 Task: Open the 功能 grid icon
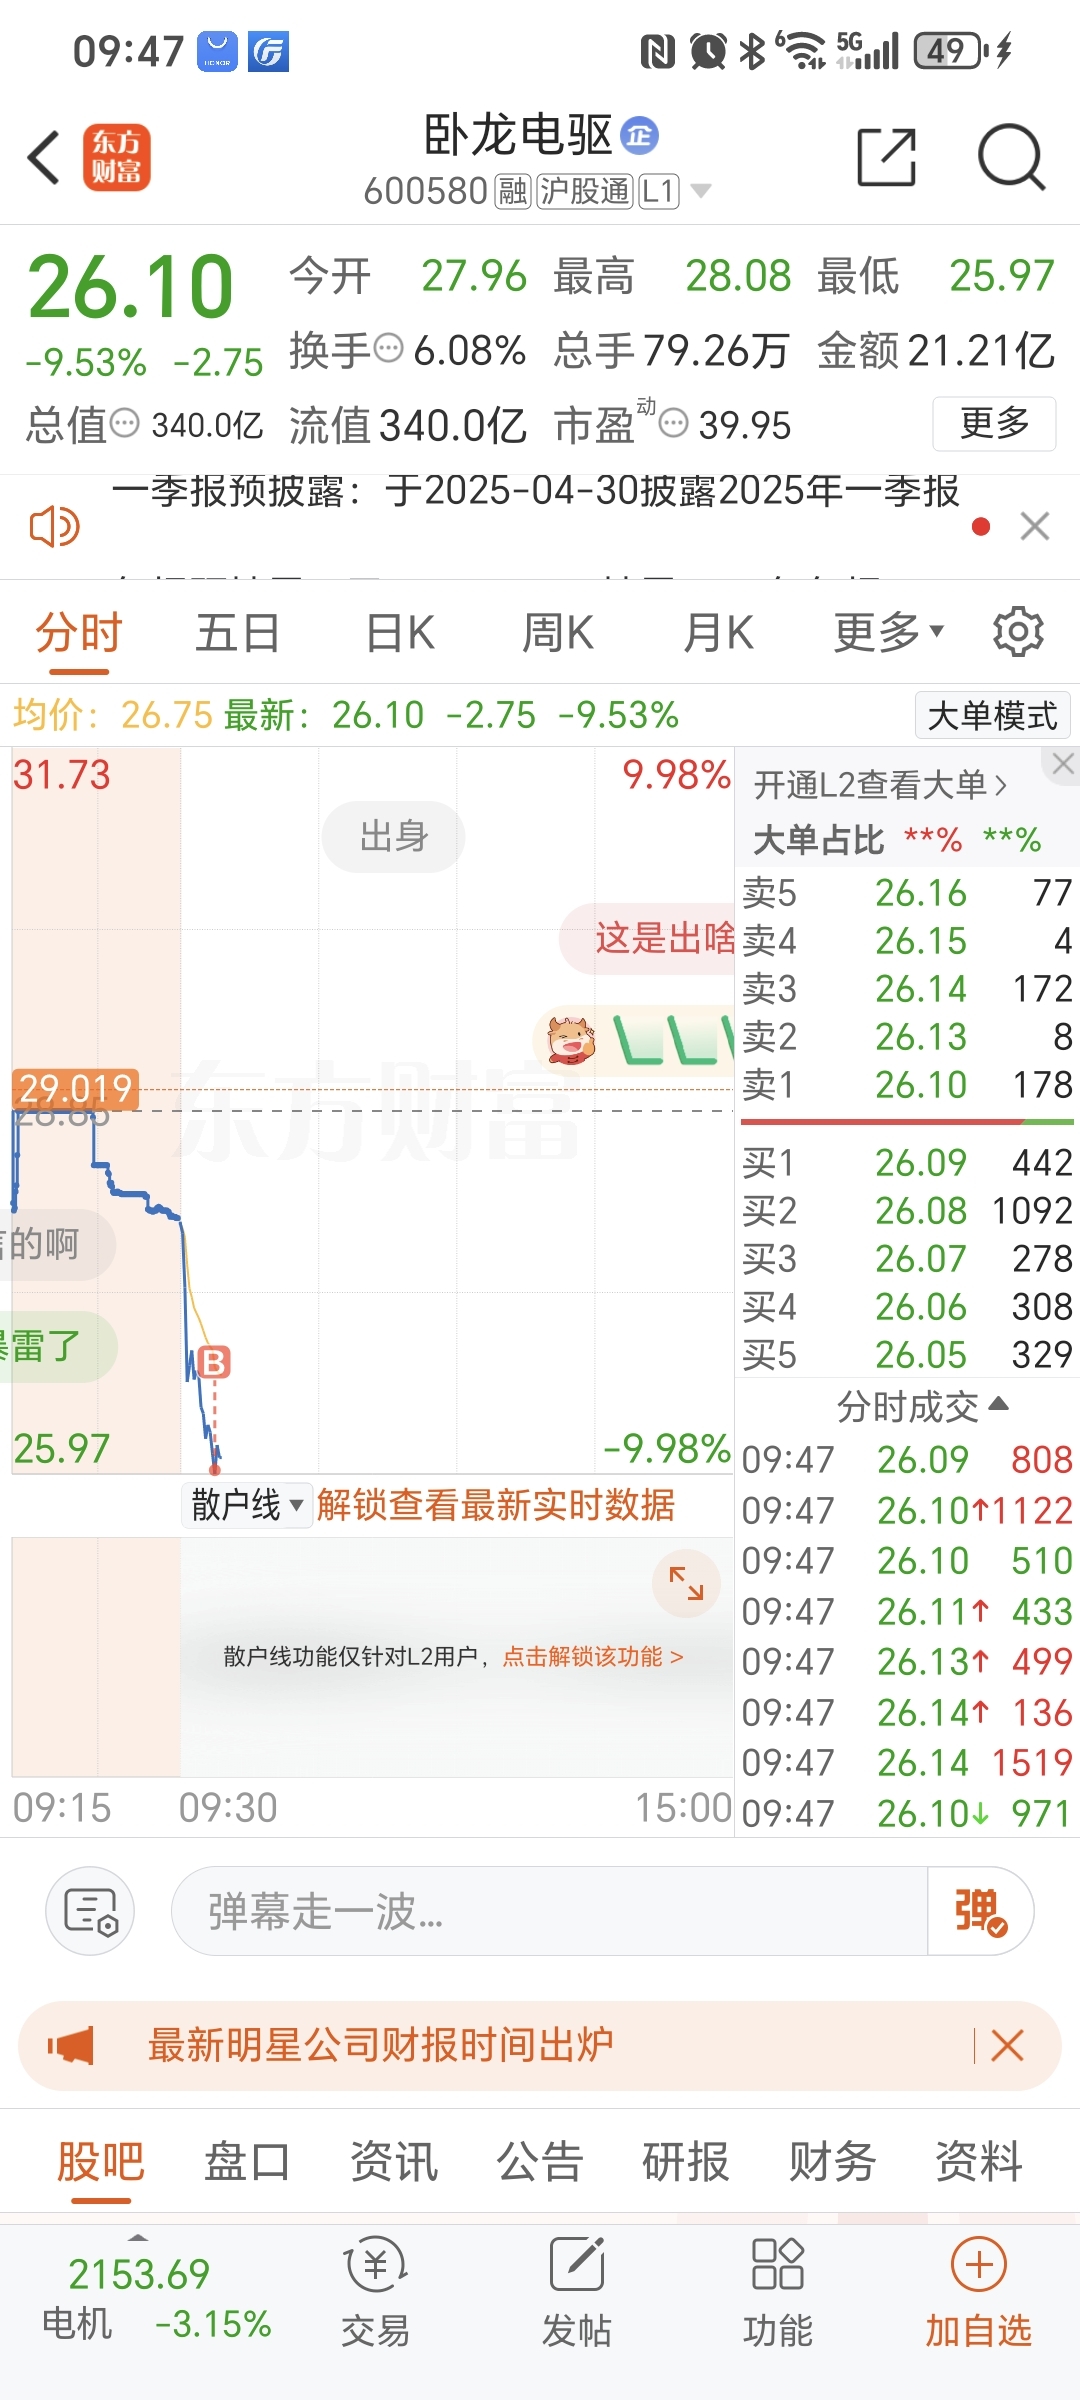tap(778, 2265)
